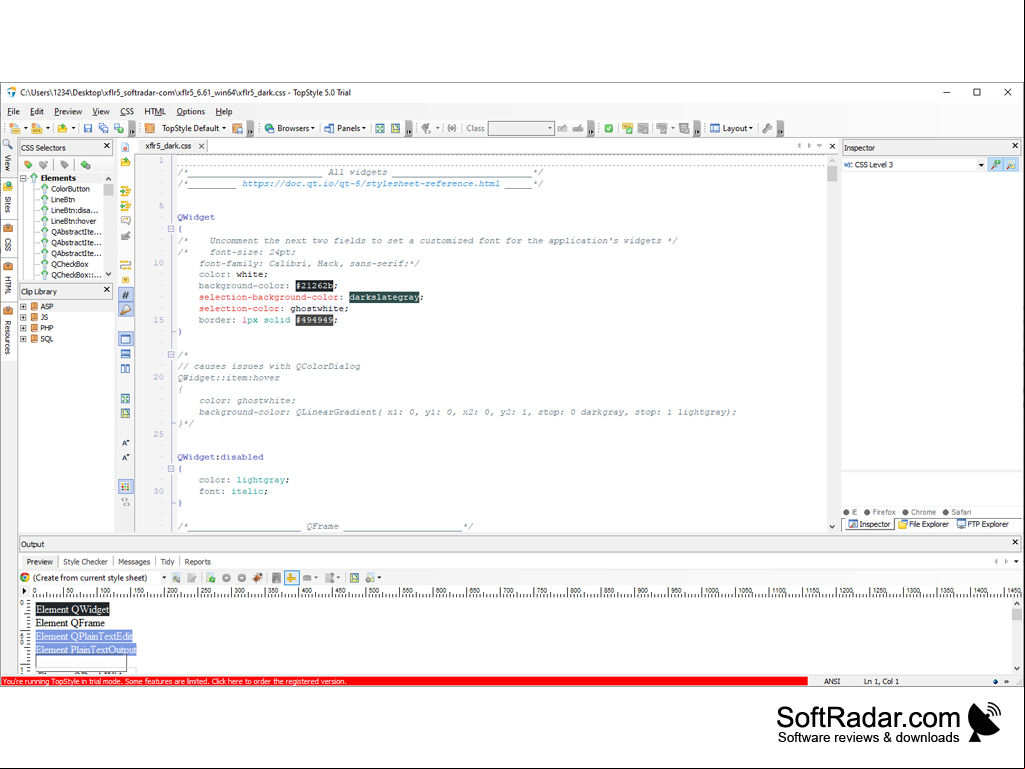Click the split view vertical columns icon
This screenshot has width=1025, height=769.
point(126,369)
